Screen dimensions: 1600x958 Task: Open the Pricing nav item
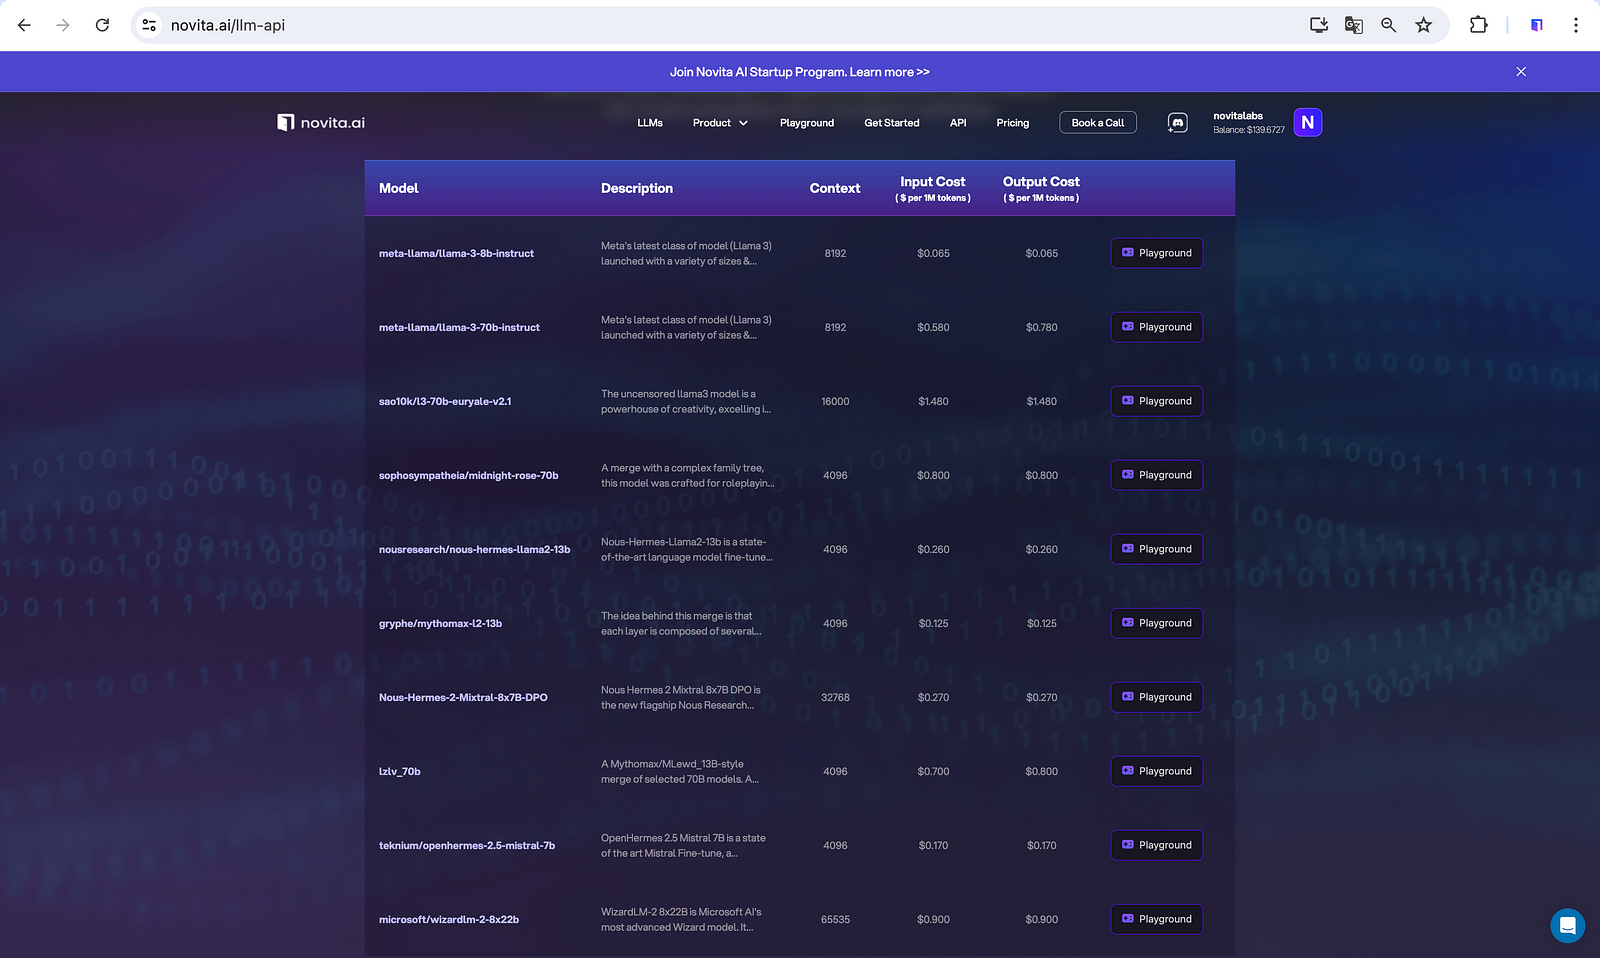click(x=1013, y=123)
